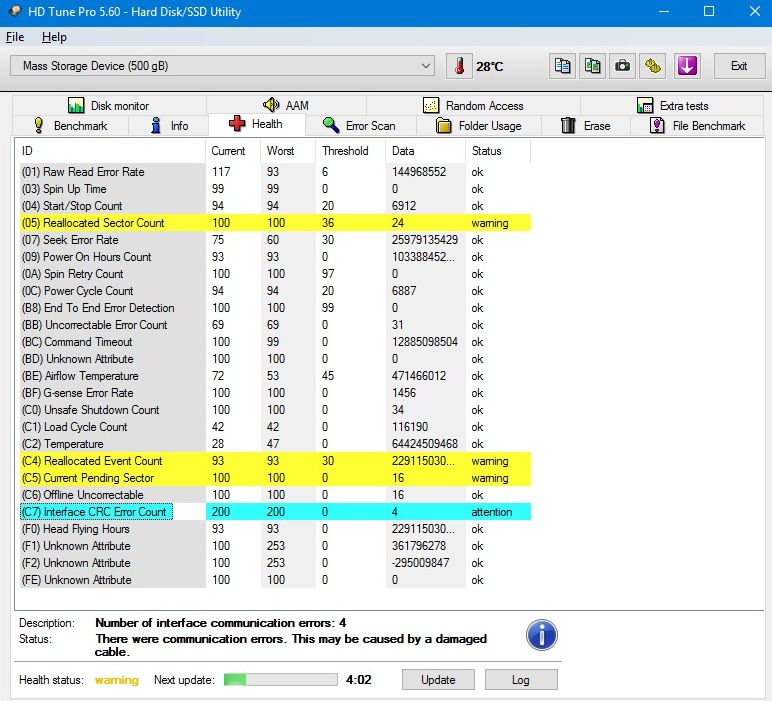Click the thermometer temperature icon
772x701 pixels.
coord(459,66)
